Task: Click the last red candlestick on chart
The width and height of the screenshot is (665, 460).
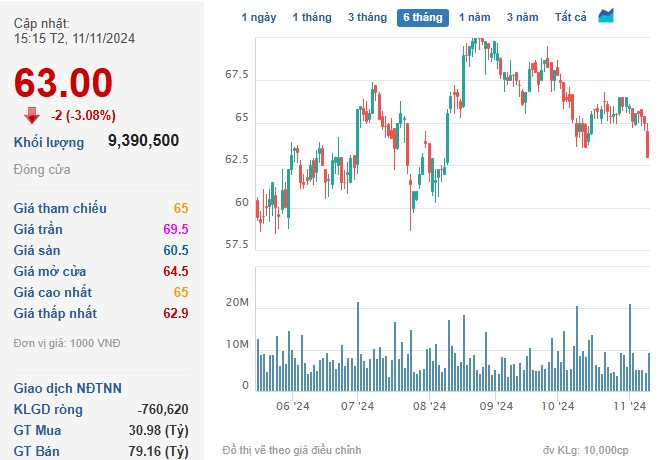Action: [648, 148]
